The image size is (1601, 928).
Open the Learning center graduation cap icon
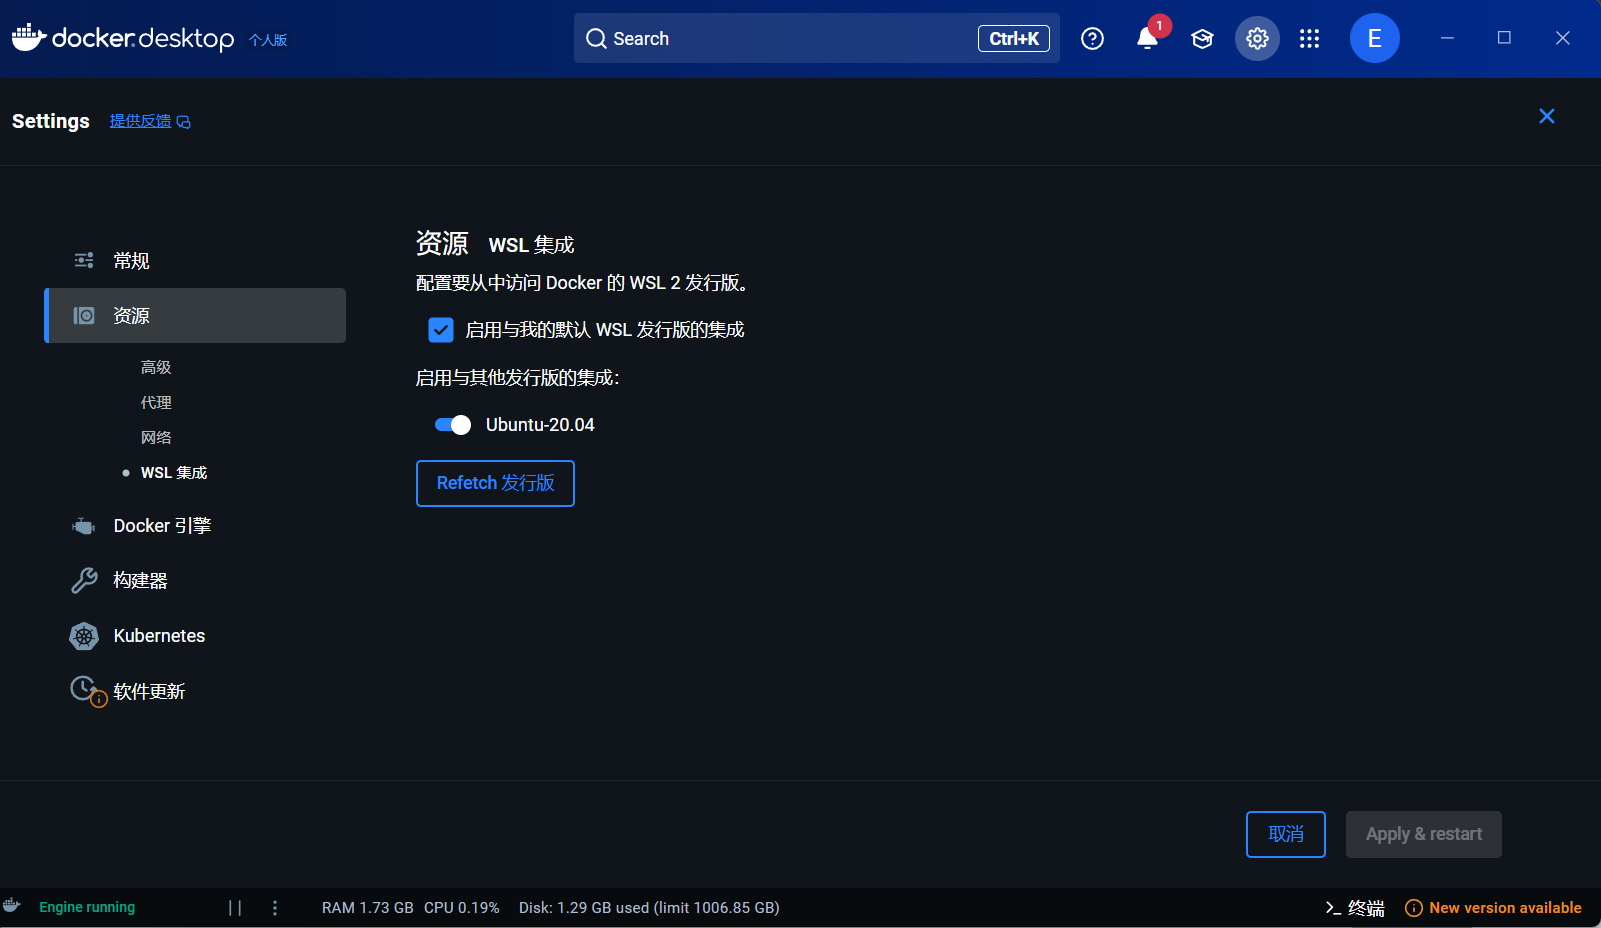tap(1202, 39)
